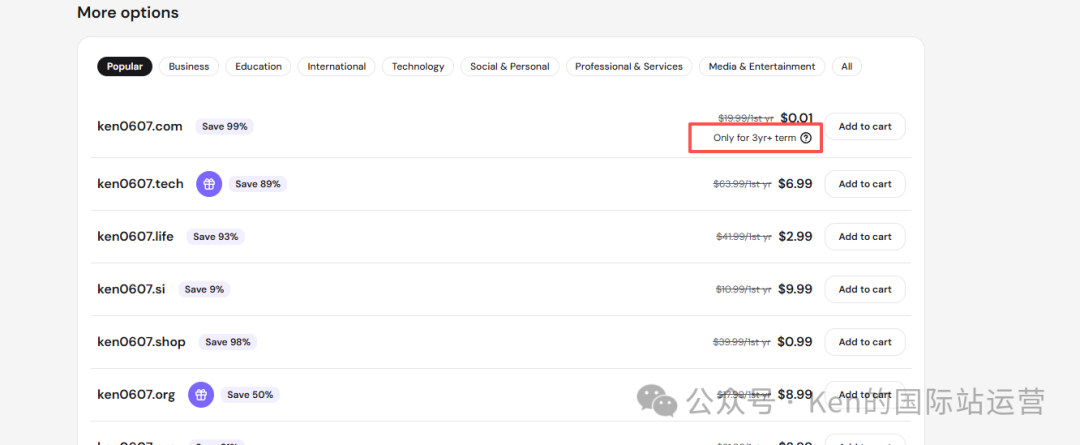Click the crossed-out $39.99/1st yr price
Screen dimensions: 1080x445
[742, 342]
